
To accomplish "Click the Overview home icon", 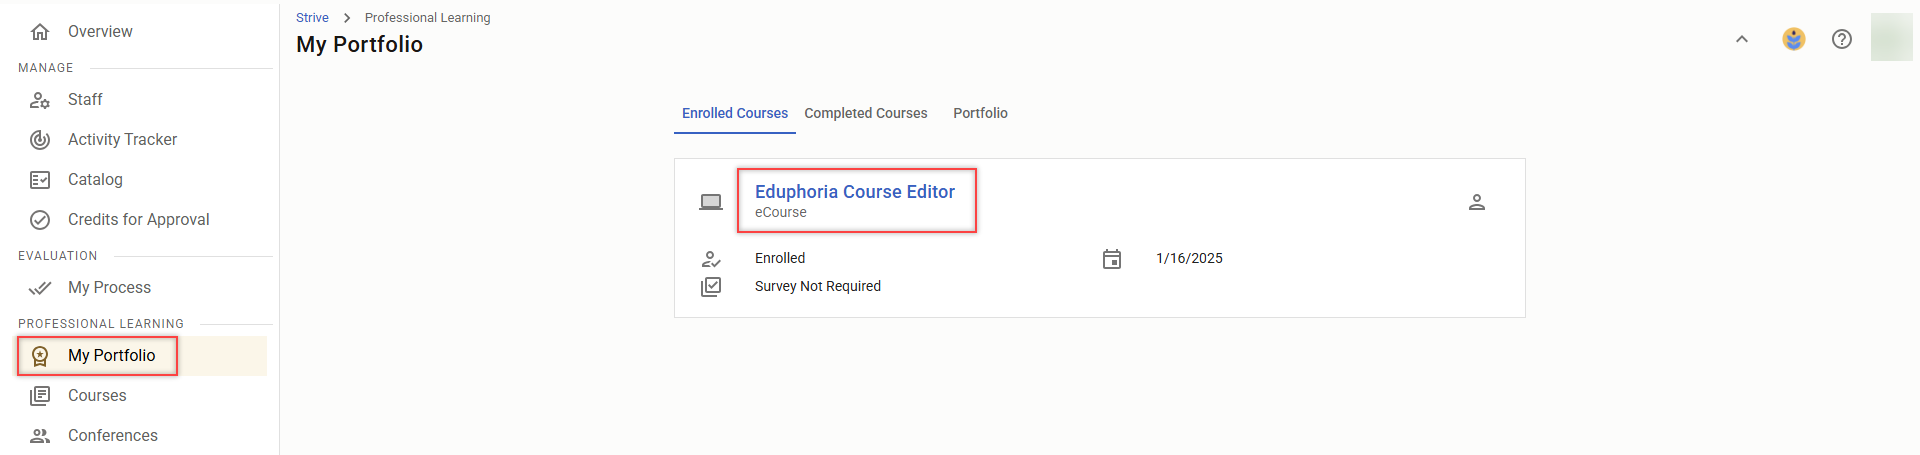I will (40, 32).
